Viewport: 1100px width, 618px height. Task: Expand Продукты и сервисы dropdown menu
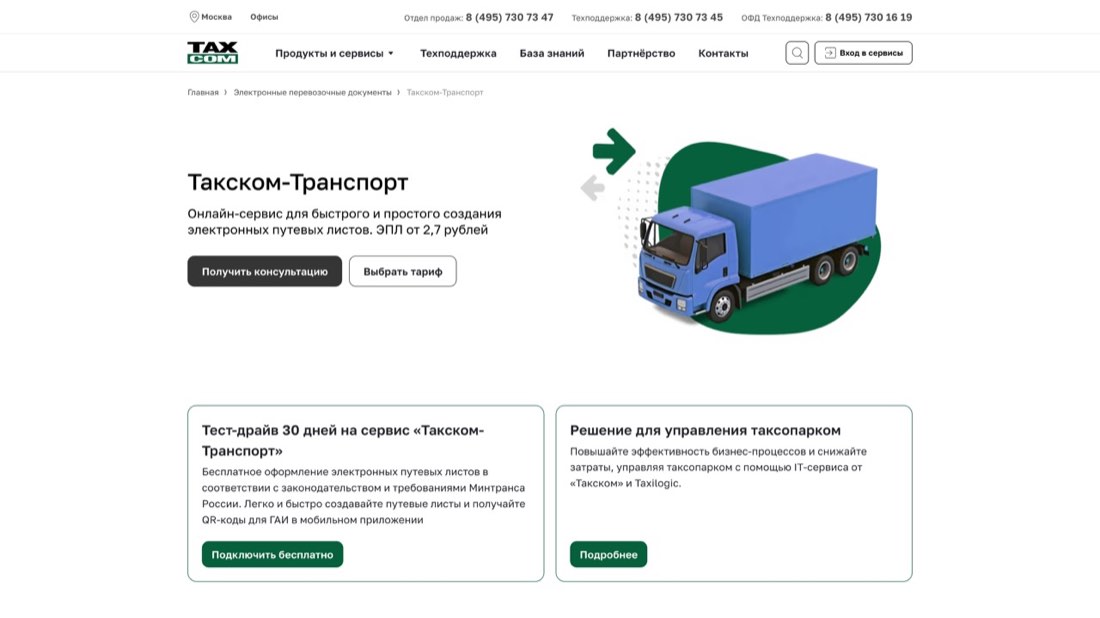click(335, 53)
